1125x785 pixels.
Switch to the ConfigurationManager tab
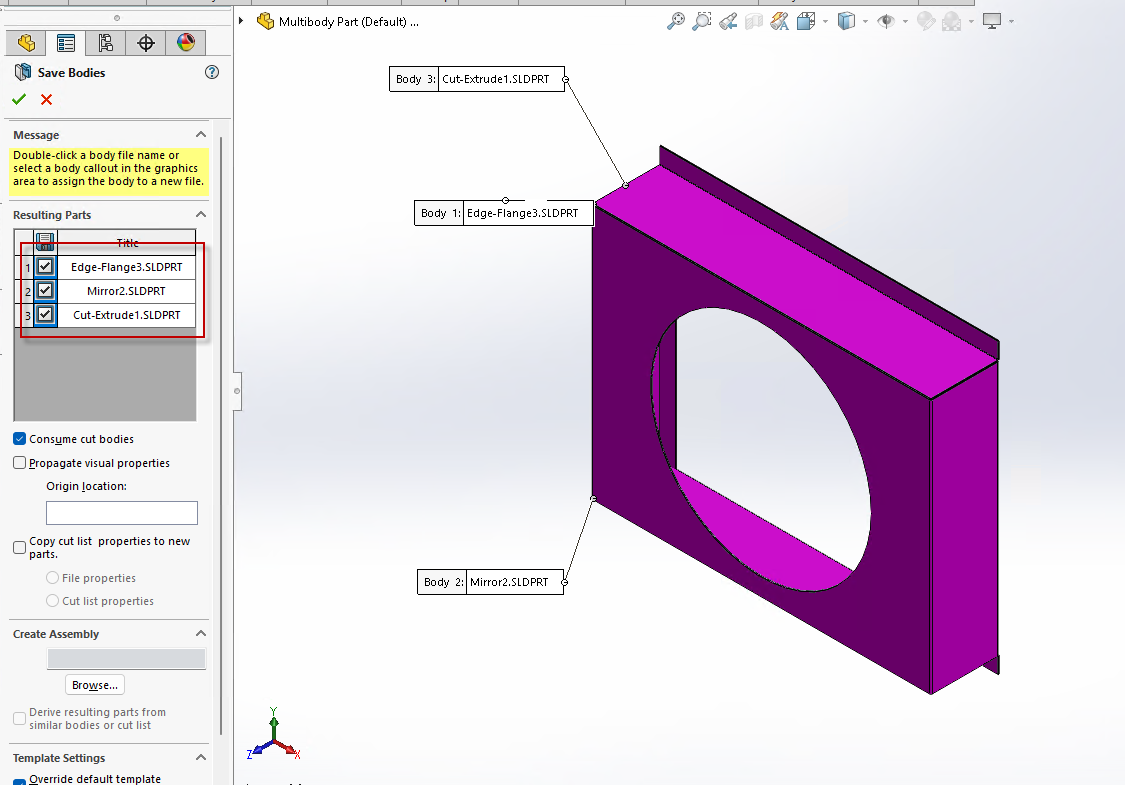point(103,43)
